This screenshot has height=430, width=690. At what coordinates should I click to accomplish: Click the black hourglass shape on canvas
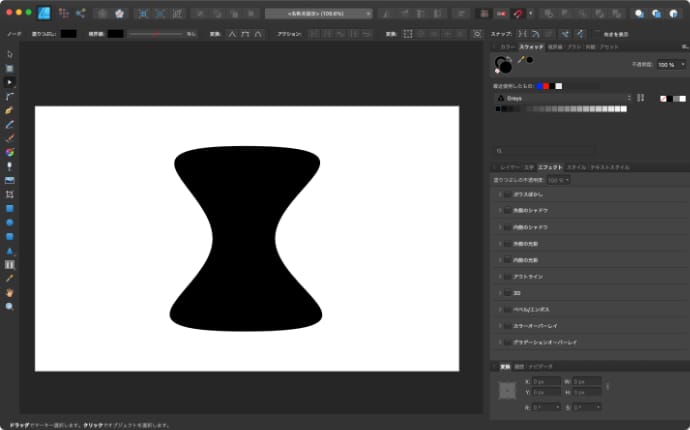click(x=247, y=240)
